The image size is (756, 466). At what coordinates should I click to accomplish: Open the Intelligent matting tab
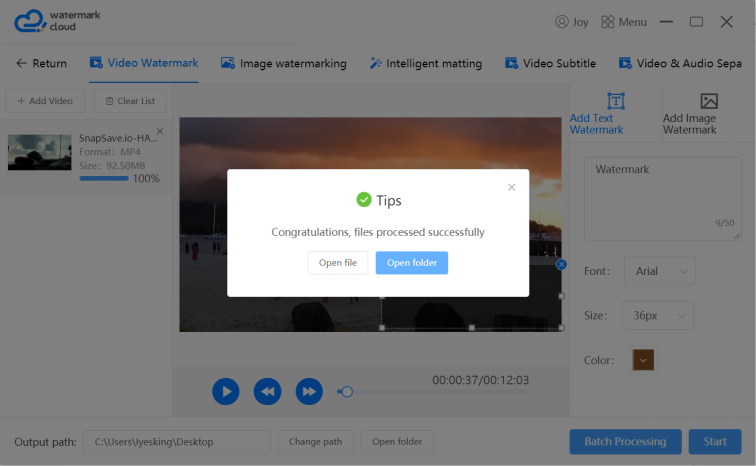(426, 63)
